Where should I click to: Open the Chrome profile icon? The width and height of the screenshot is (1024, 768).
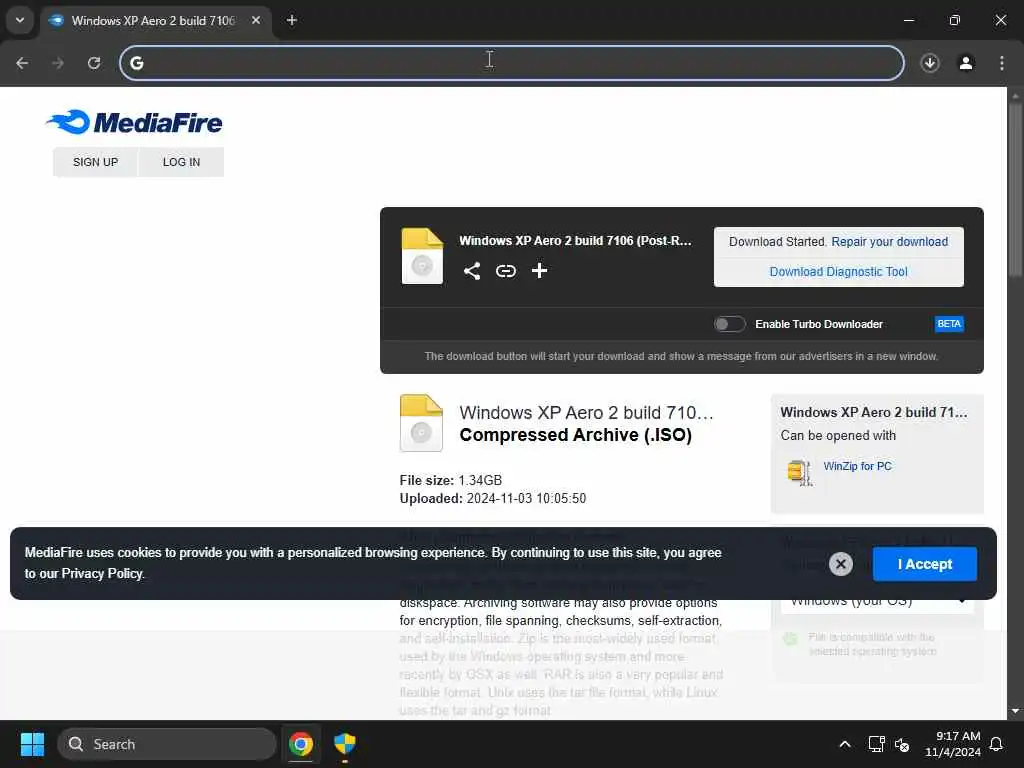click(x=966, y=63)
